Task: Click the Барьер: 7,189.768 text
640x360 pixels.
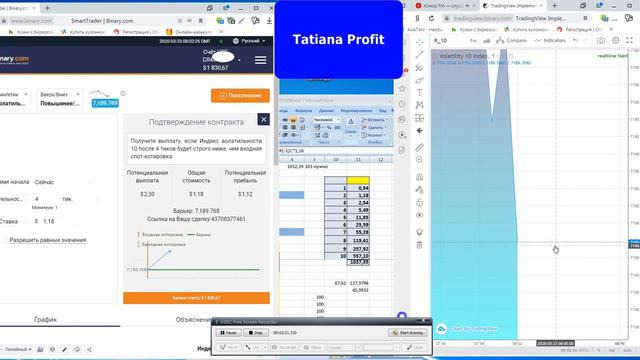Action: pyautogui.click(x=196, y=211)
